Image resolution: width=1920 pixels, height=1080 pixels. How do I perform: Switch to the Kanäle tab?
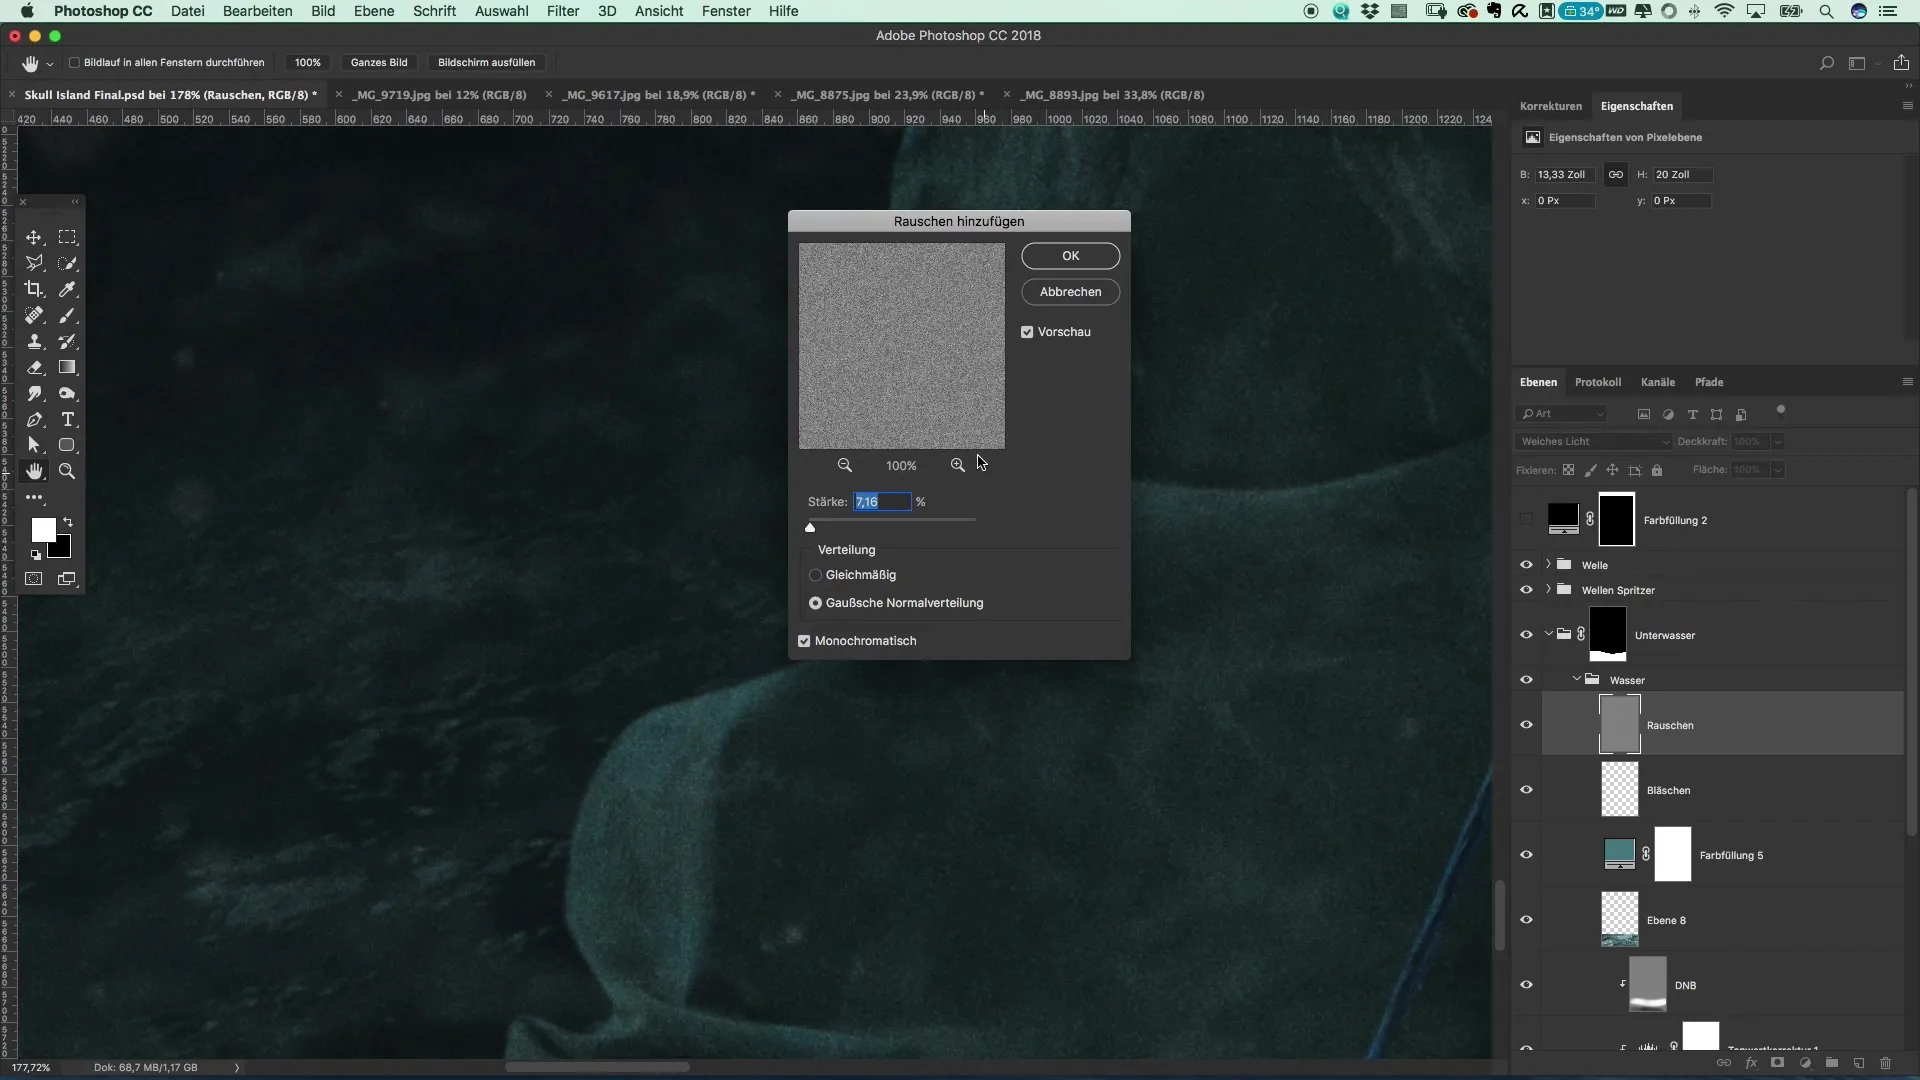(1657, 382)
